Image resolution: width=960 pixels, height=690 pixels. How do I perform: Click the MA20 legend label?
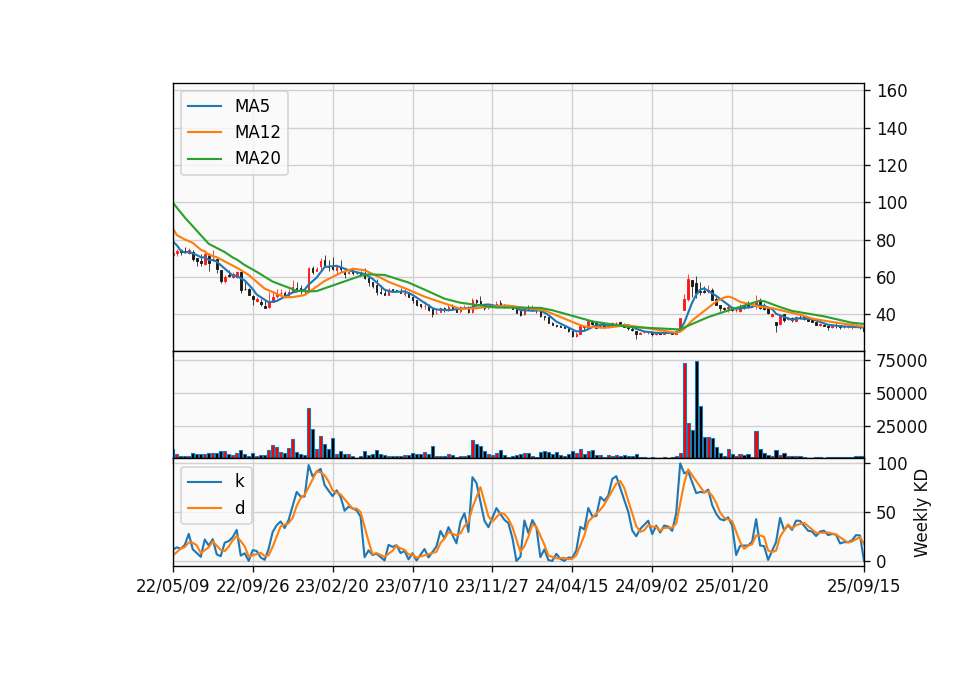tap(257, 158)
